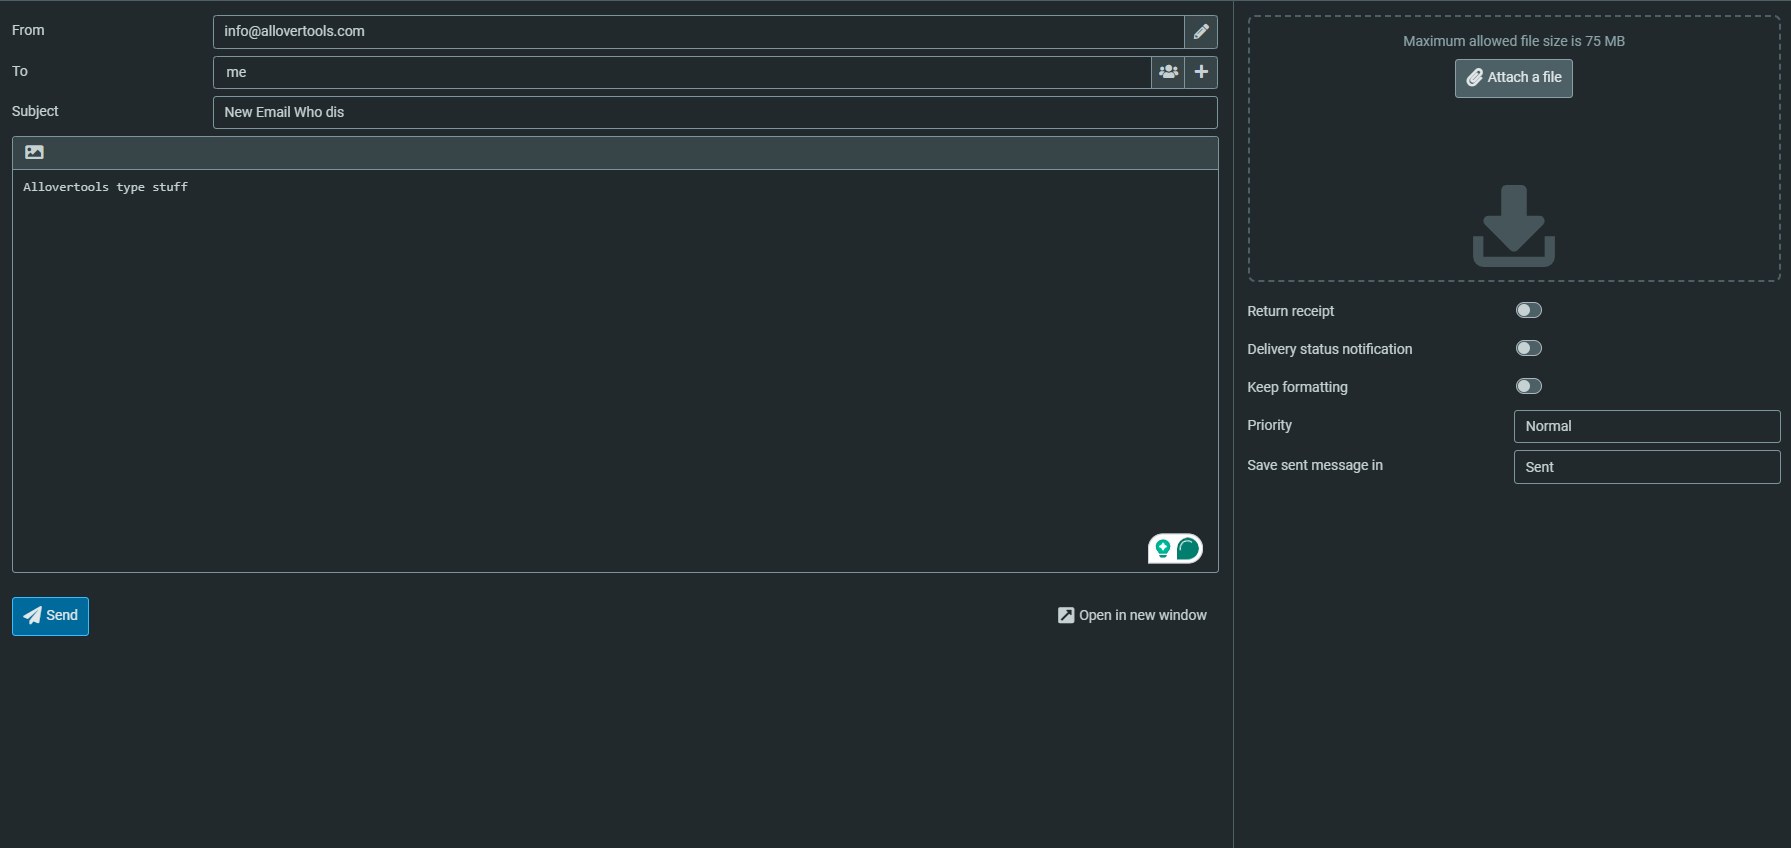The height and width of the screenshot is (848, 1791).
Task: Toggle Return receipt switch
Action: pos(1528,310)
